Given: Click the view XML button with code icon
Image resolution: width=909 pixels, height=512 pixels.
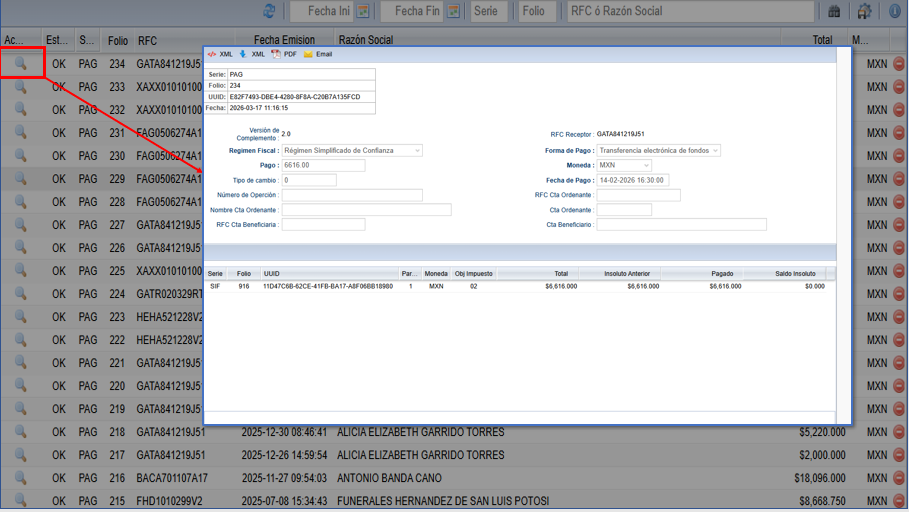Looking at the screenshot, I should click(x=220, y=54).
